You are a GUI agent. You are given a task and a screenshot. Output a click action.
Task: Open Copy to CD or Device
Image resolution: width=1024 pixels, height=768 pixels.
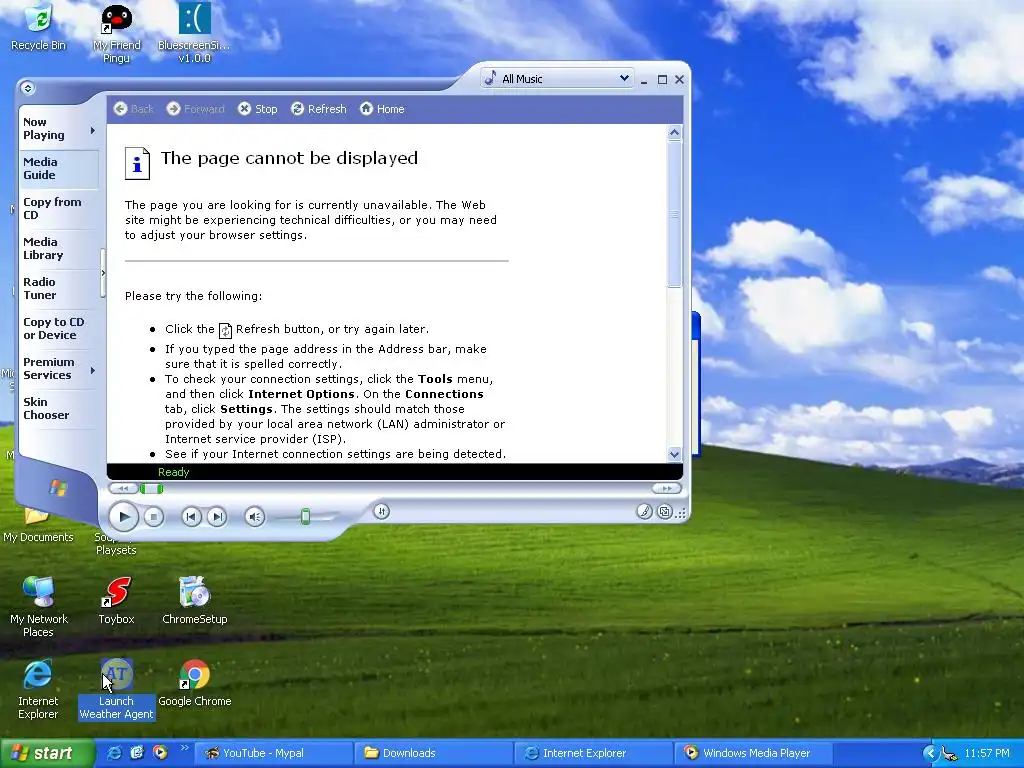(x=59, y=328)
